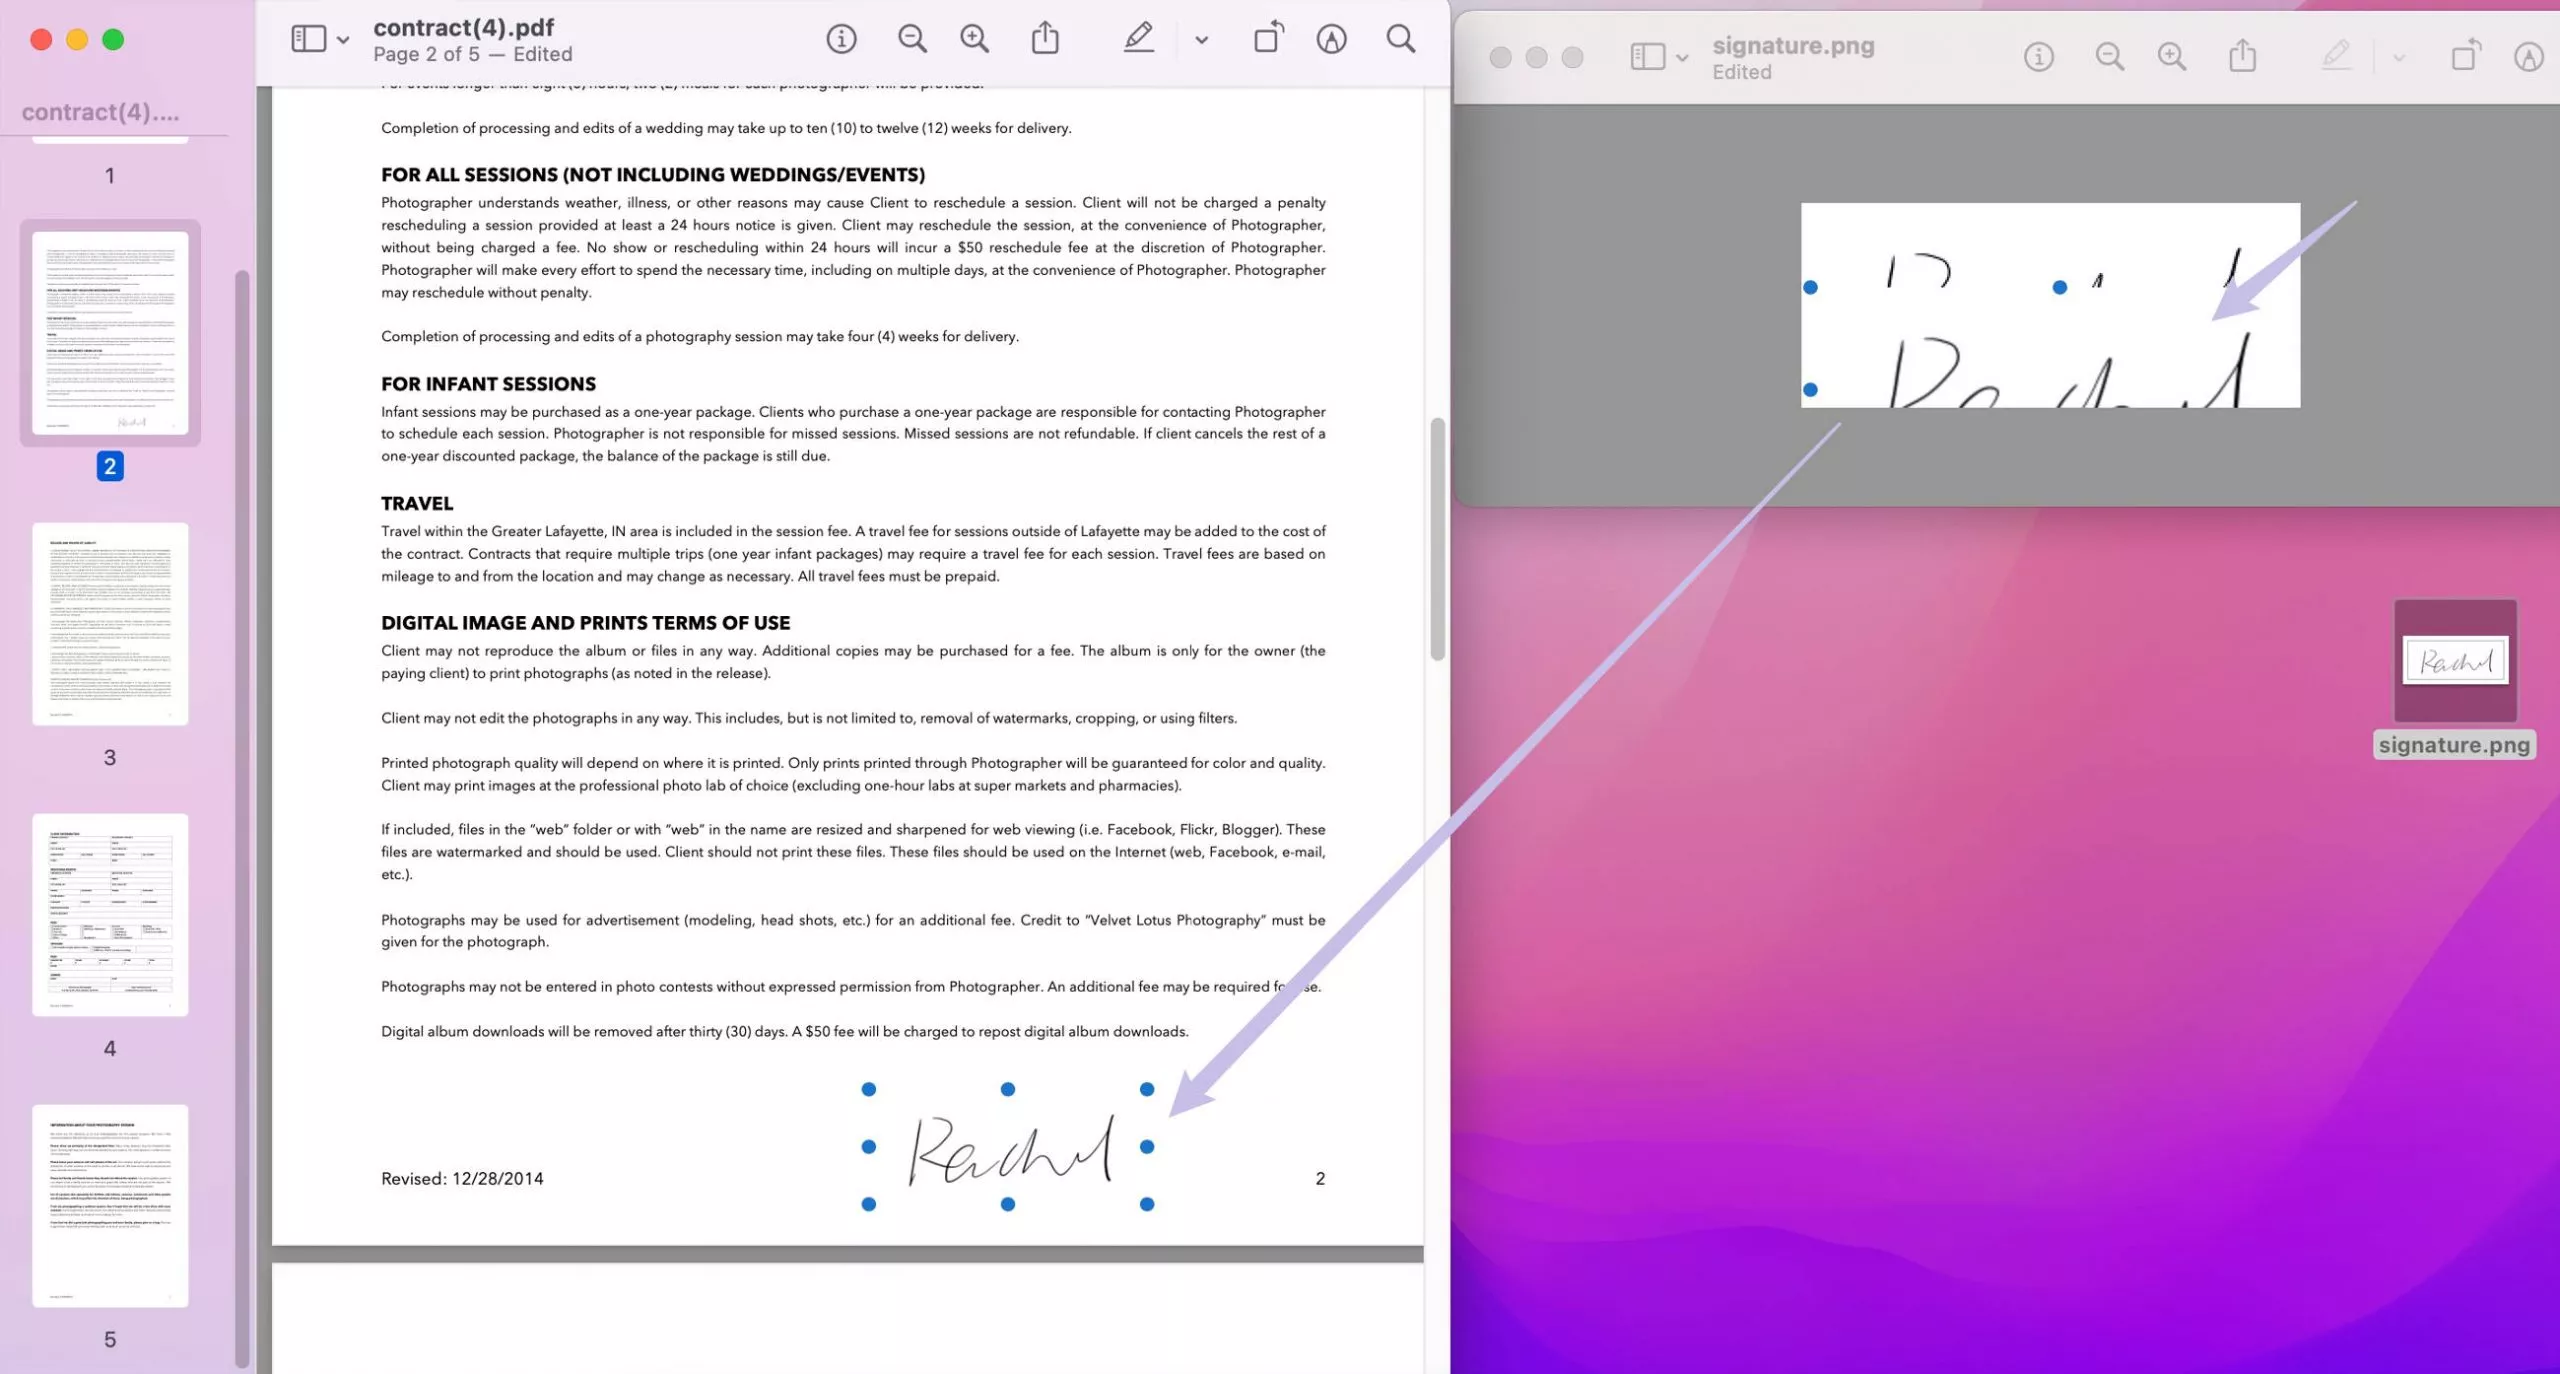Select page 3 thumbnail in the sidebar
2560x1374 pixels.
[110, 625]
